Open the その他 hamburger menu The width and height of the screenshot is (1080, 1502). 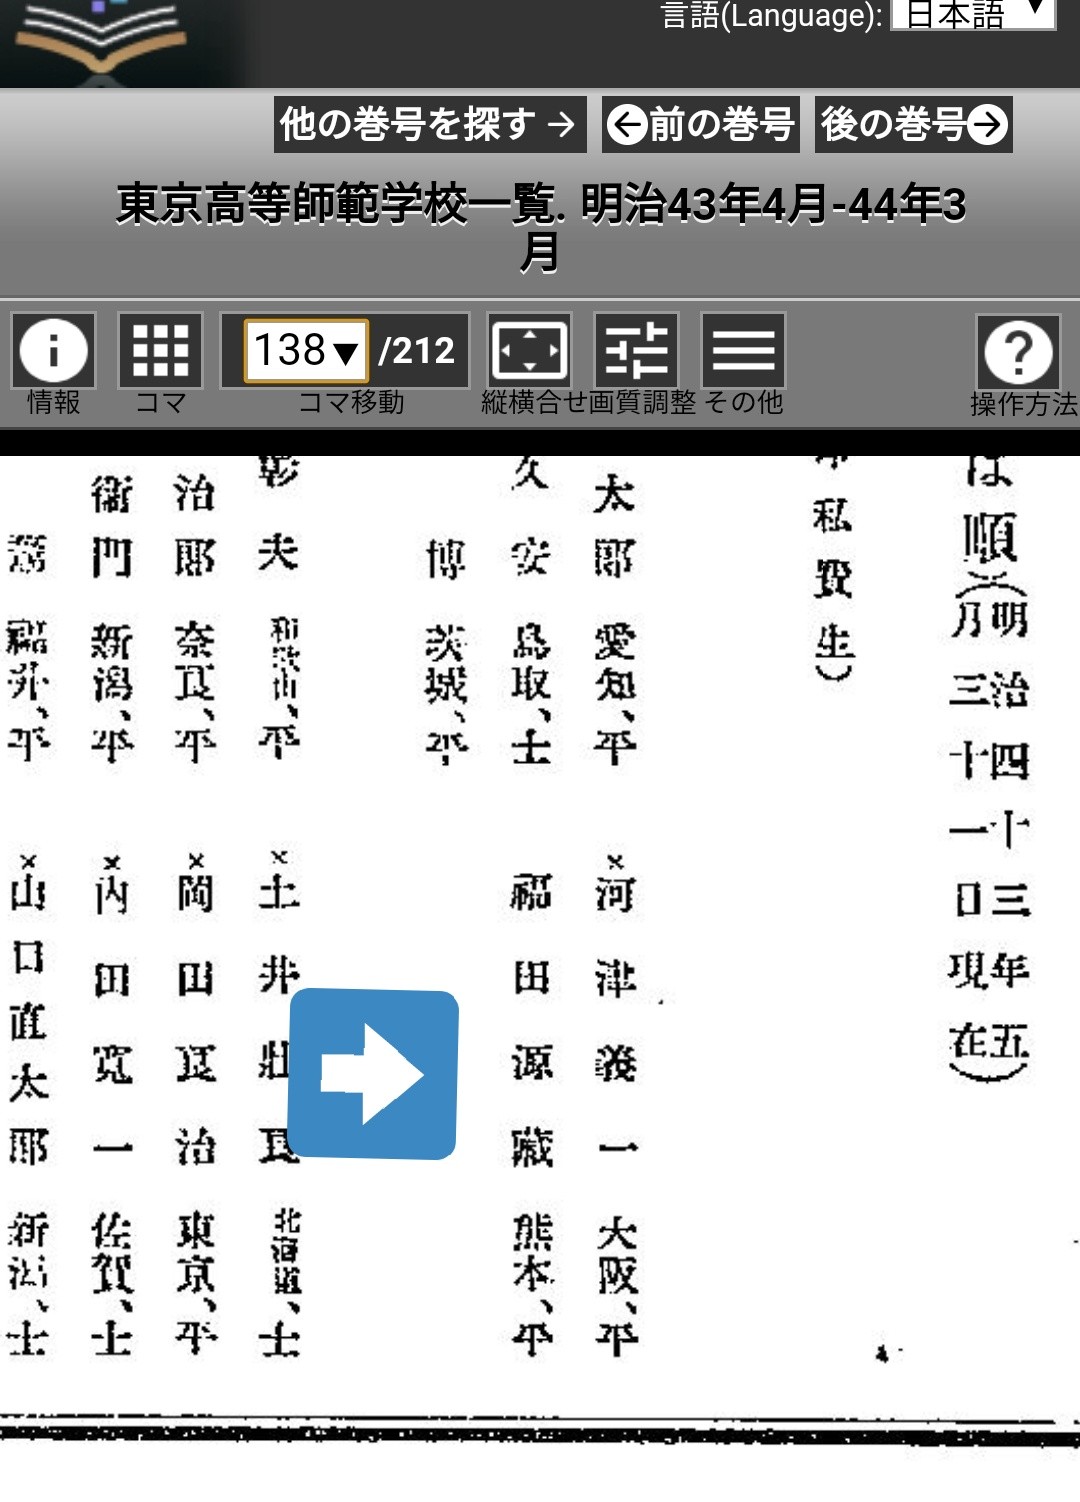click(743, 350)
